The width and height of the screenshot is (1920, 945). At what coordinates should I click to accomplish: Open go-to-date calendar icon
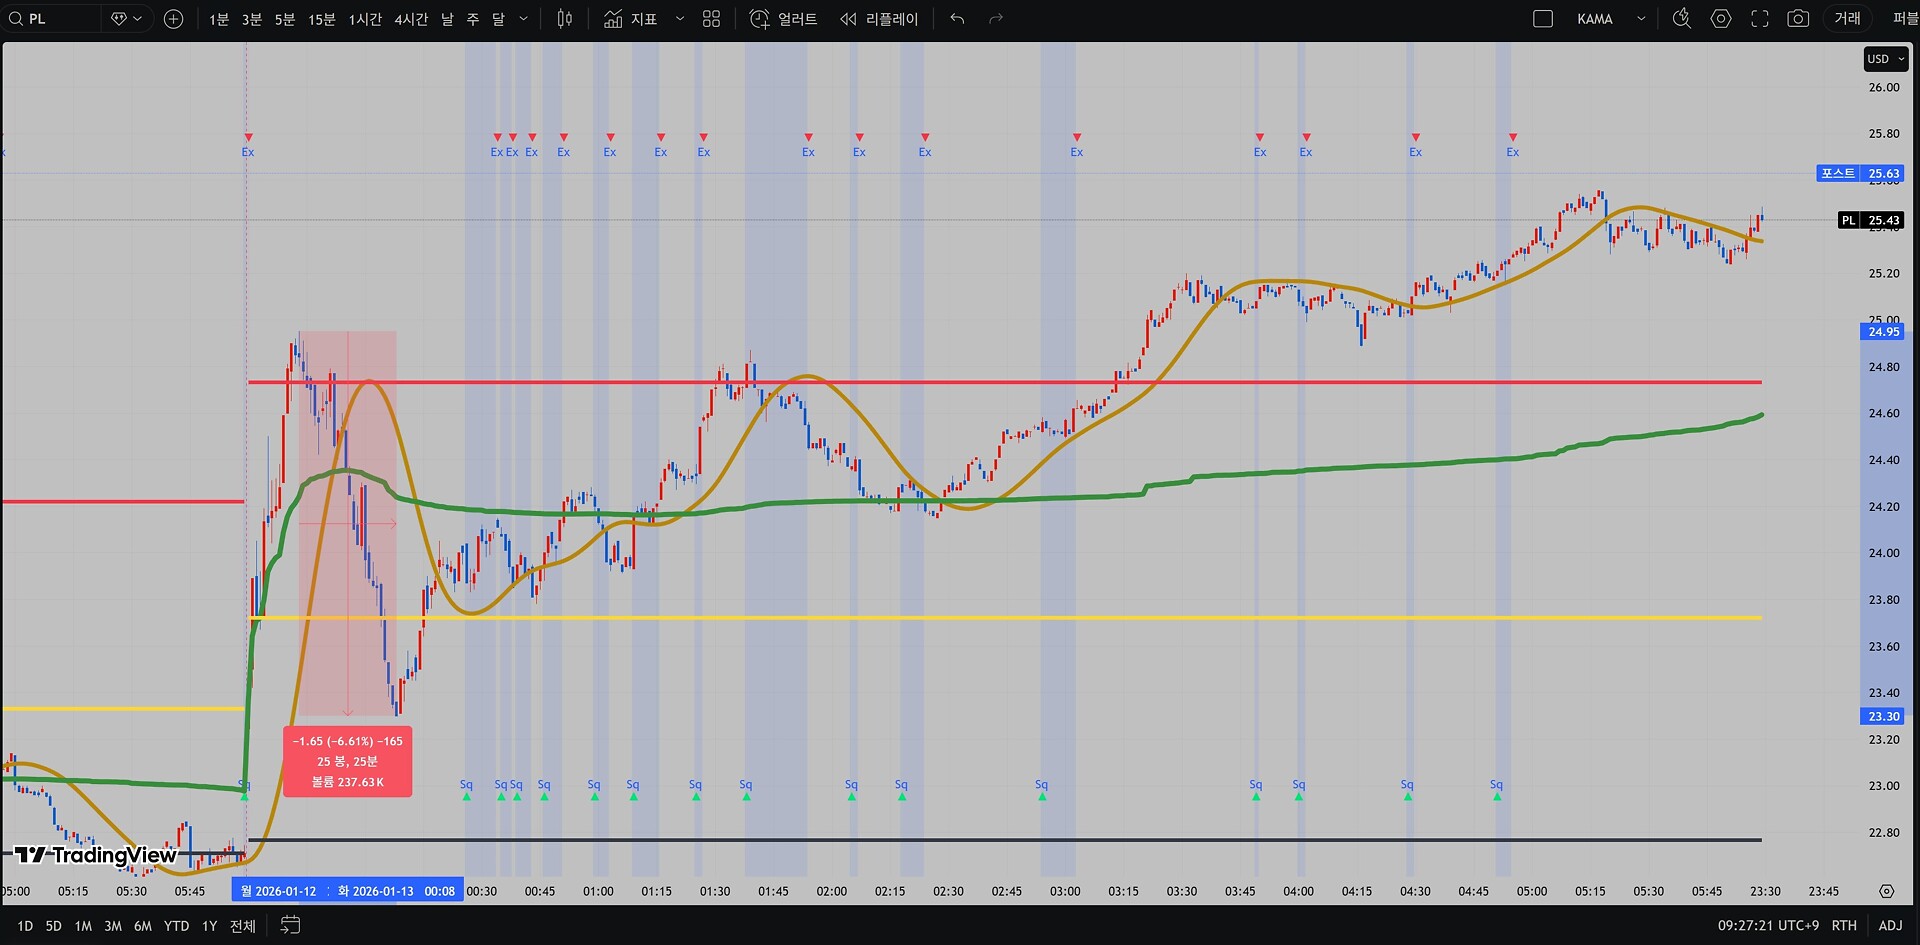click(290, 926)
